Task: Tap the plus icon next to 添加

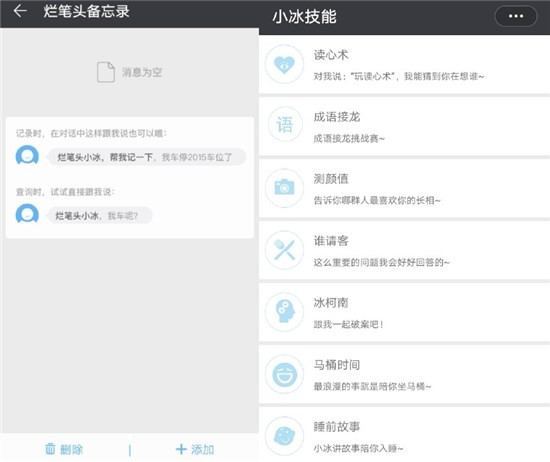Action: 181,449
